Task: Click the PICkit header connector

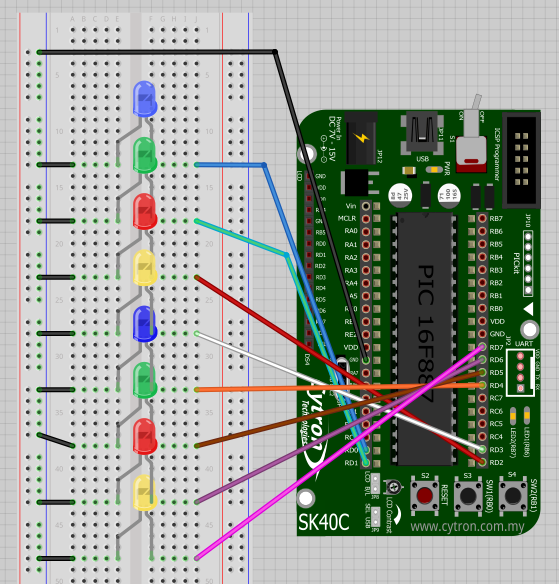Action: point(528,263)
